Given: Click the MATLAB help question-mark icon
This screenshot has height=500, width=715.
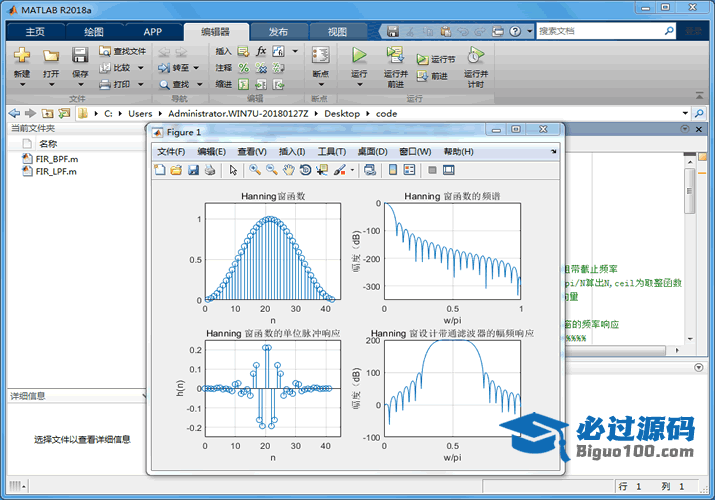Looking at the screenshot, I should point(515,31).
